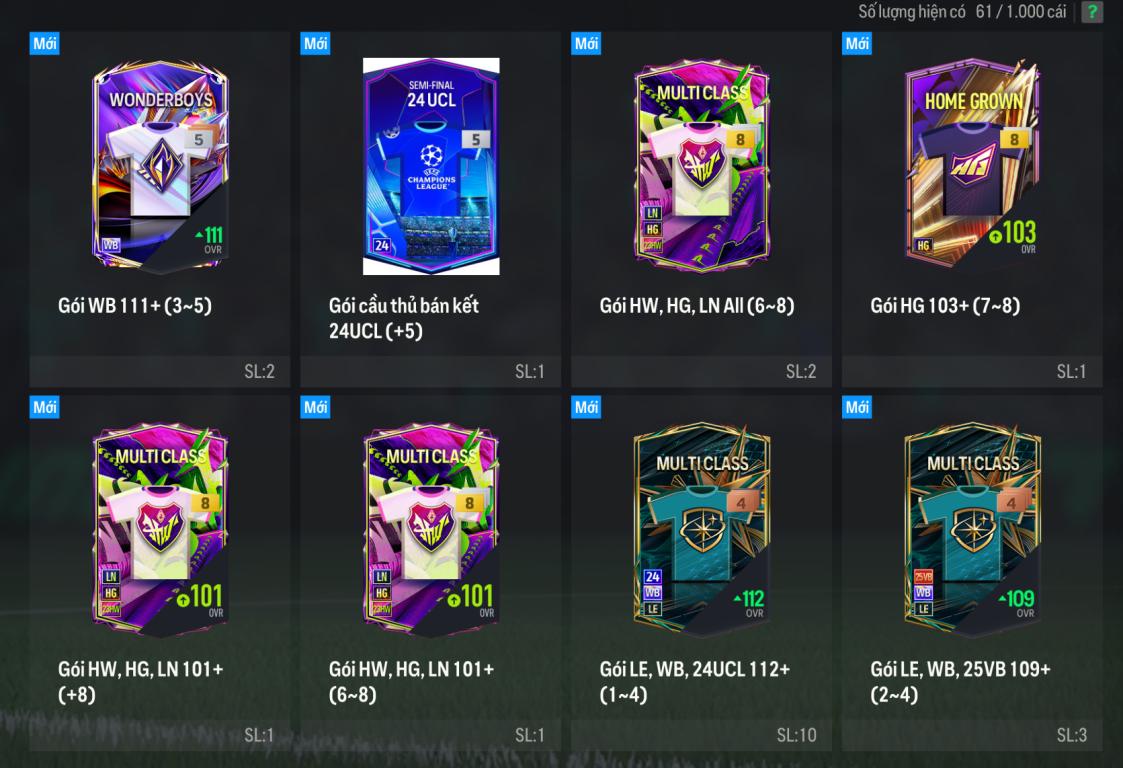Click the Gói WB 111+ (3~5) label

[x=135, y=306]
